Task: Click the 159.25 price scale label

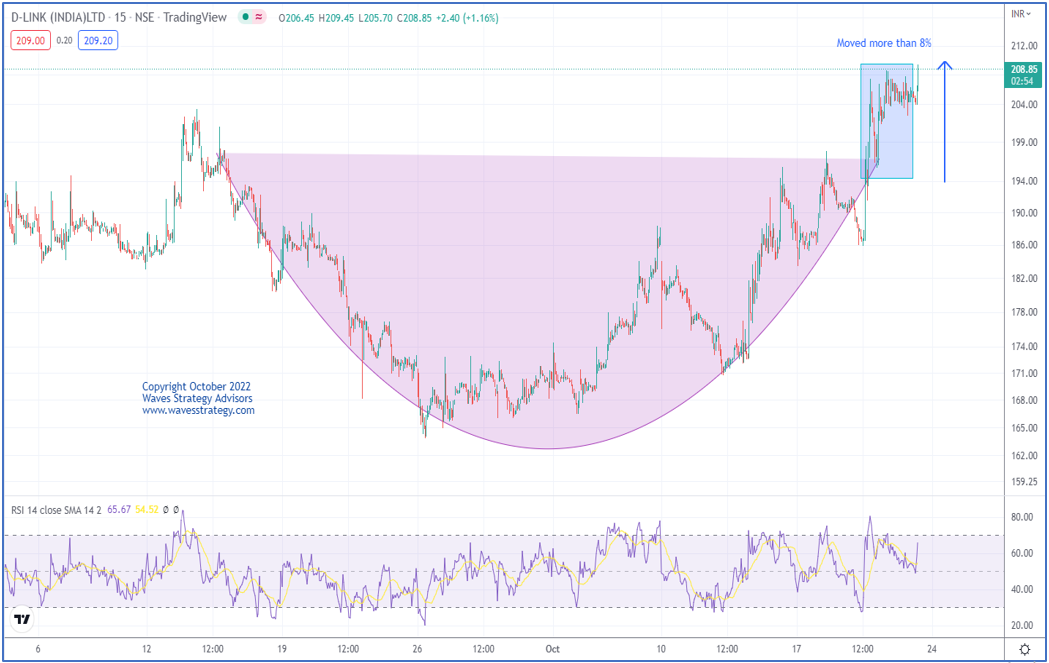Action: tap(1024, 482)
